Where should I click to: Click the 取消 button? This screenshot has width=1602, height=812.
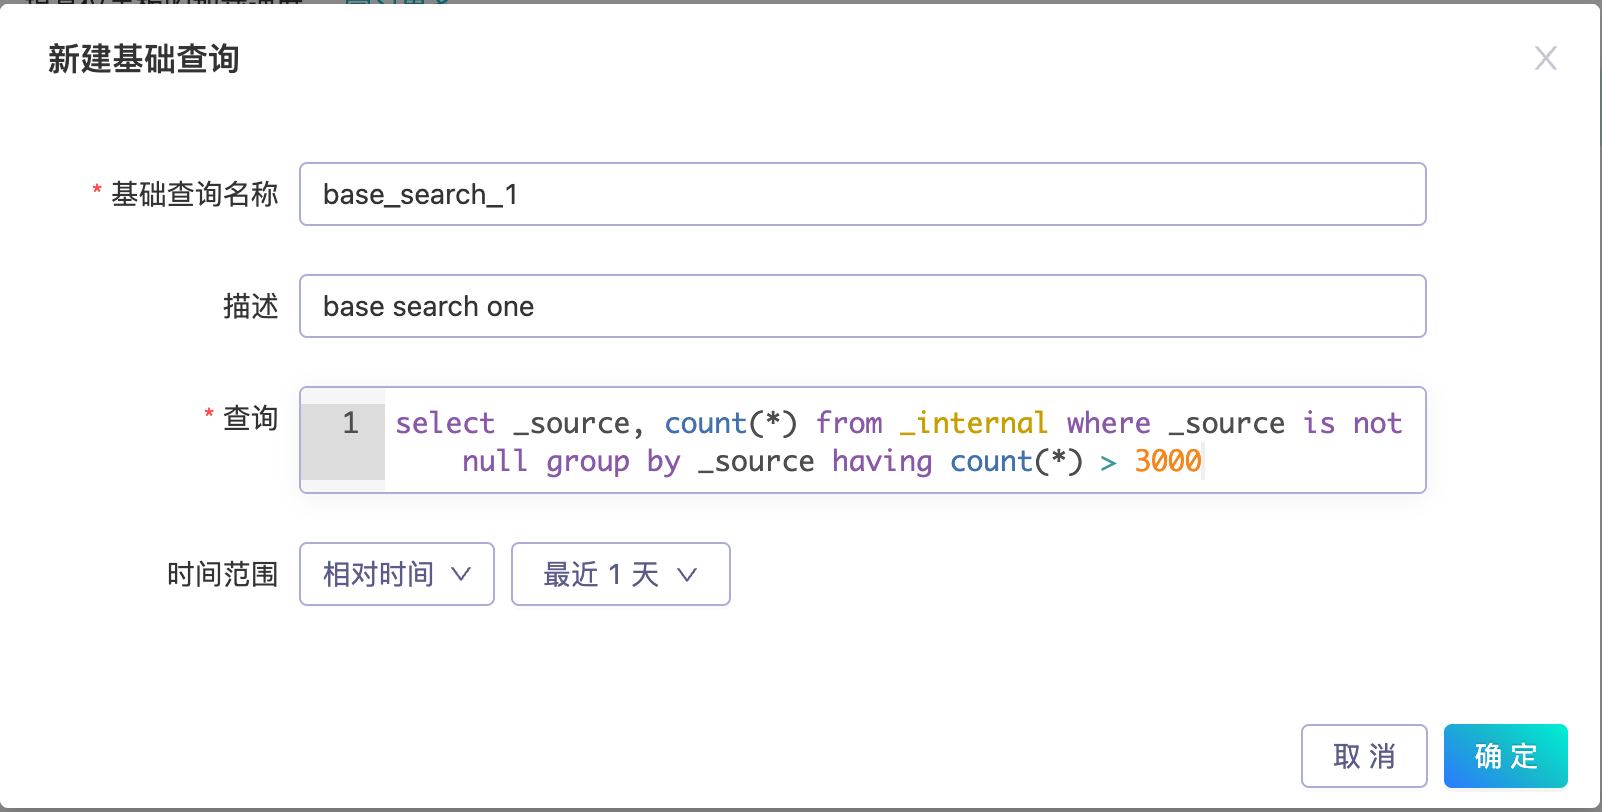point(1364,756)
